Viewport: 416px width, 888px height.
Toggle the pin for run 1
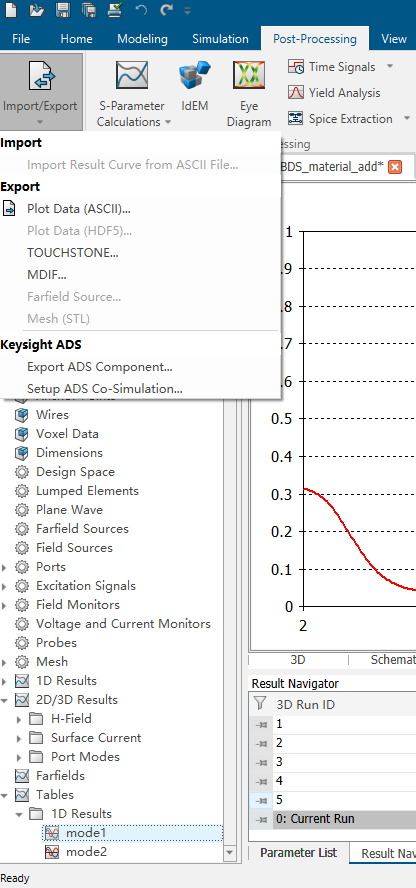[x=261, y=724]
